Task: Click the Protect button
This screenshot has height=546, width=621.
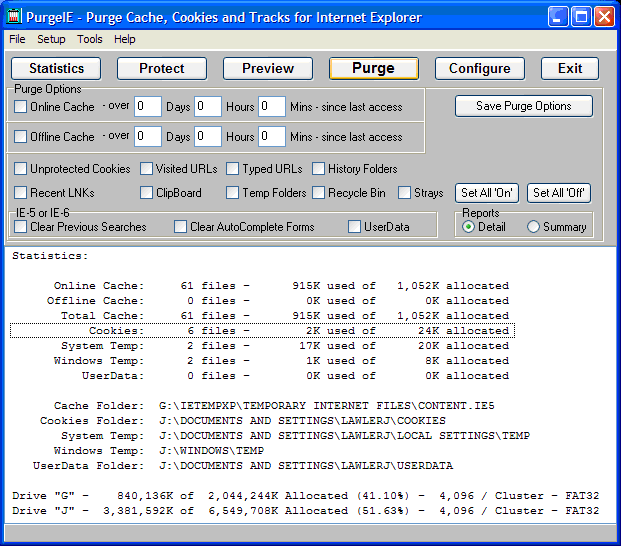Action: (x=162, y=68)
